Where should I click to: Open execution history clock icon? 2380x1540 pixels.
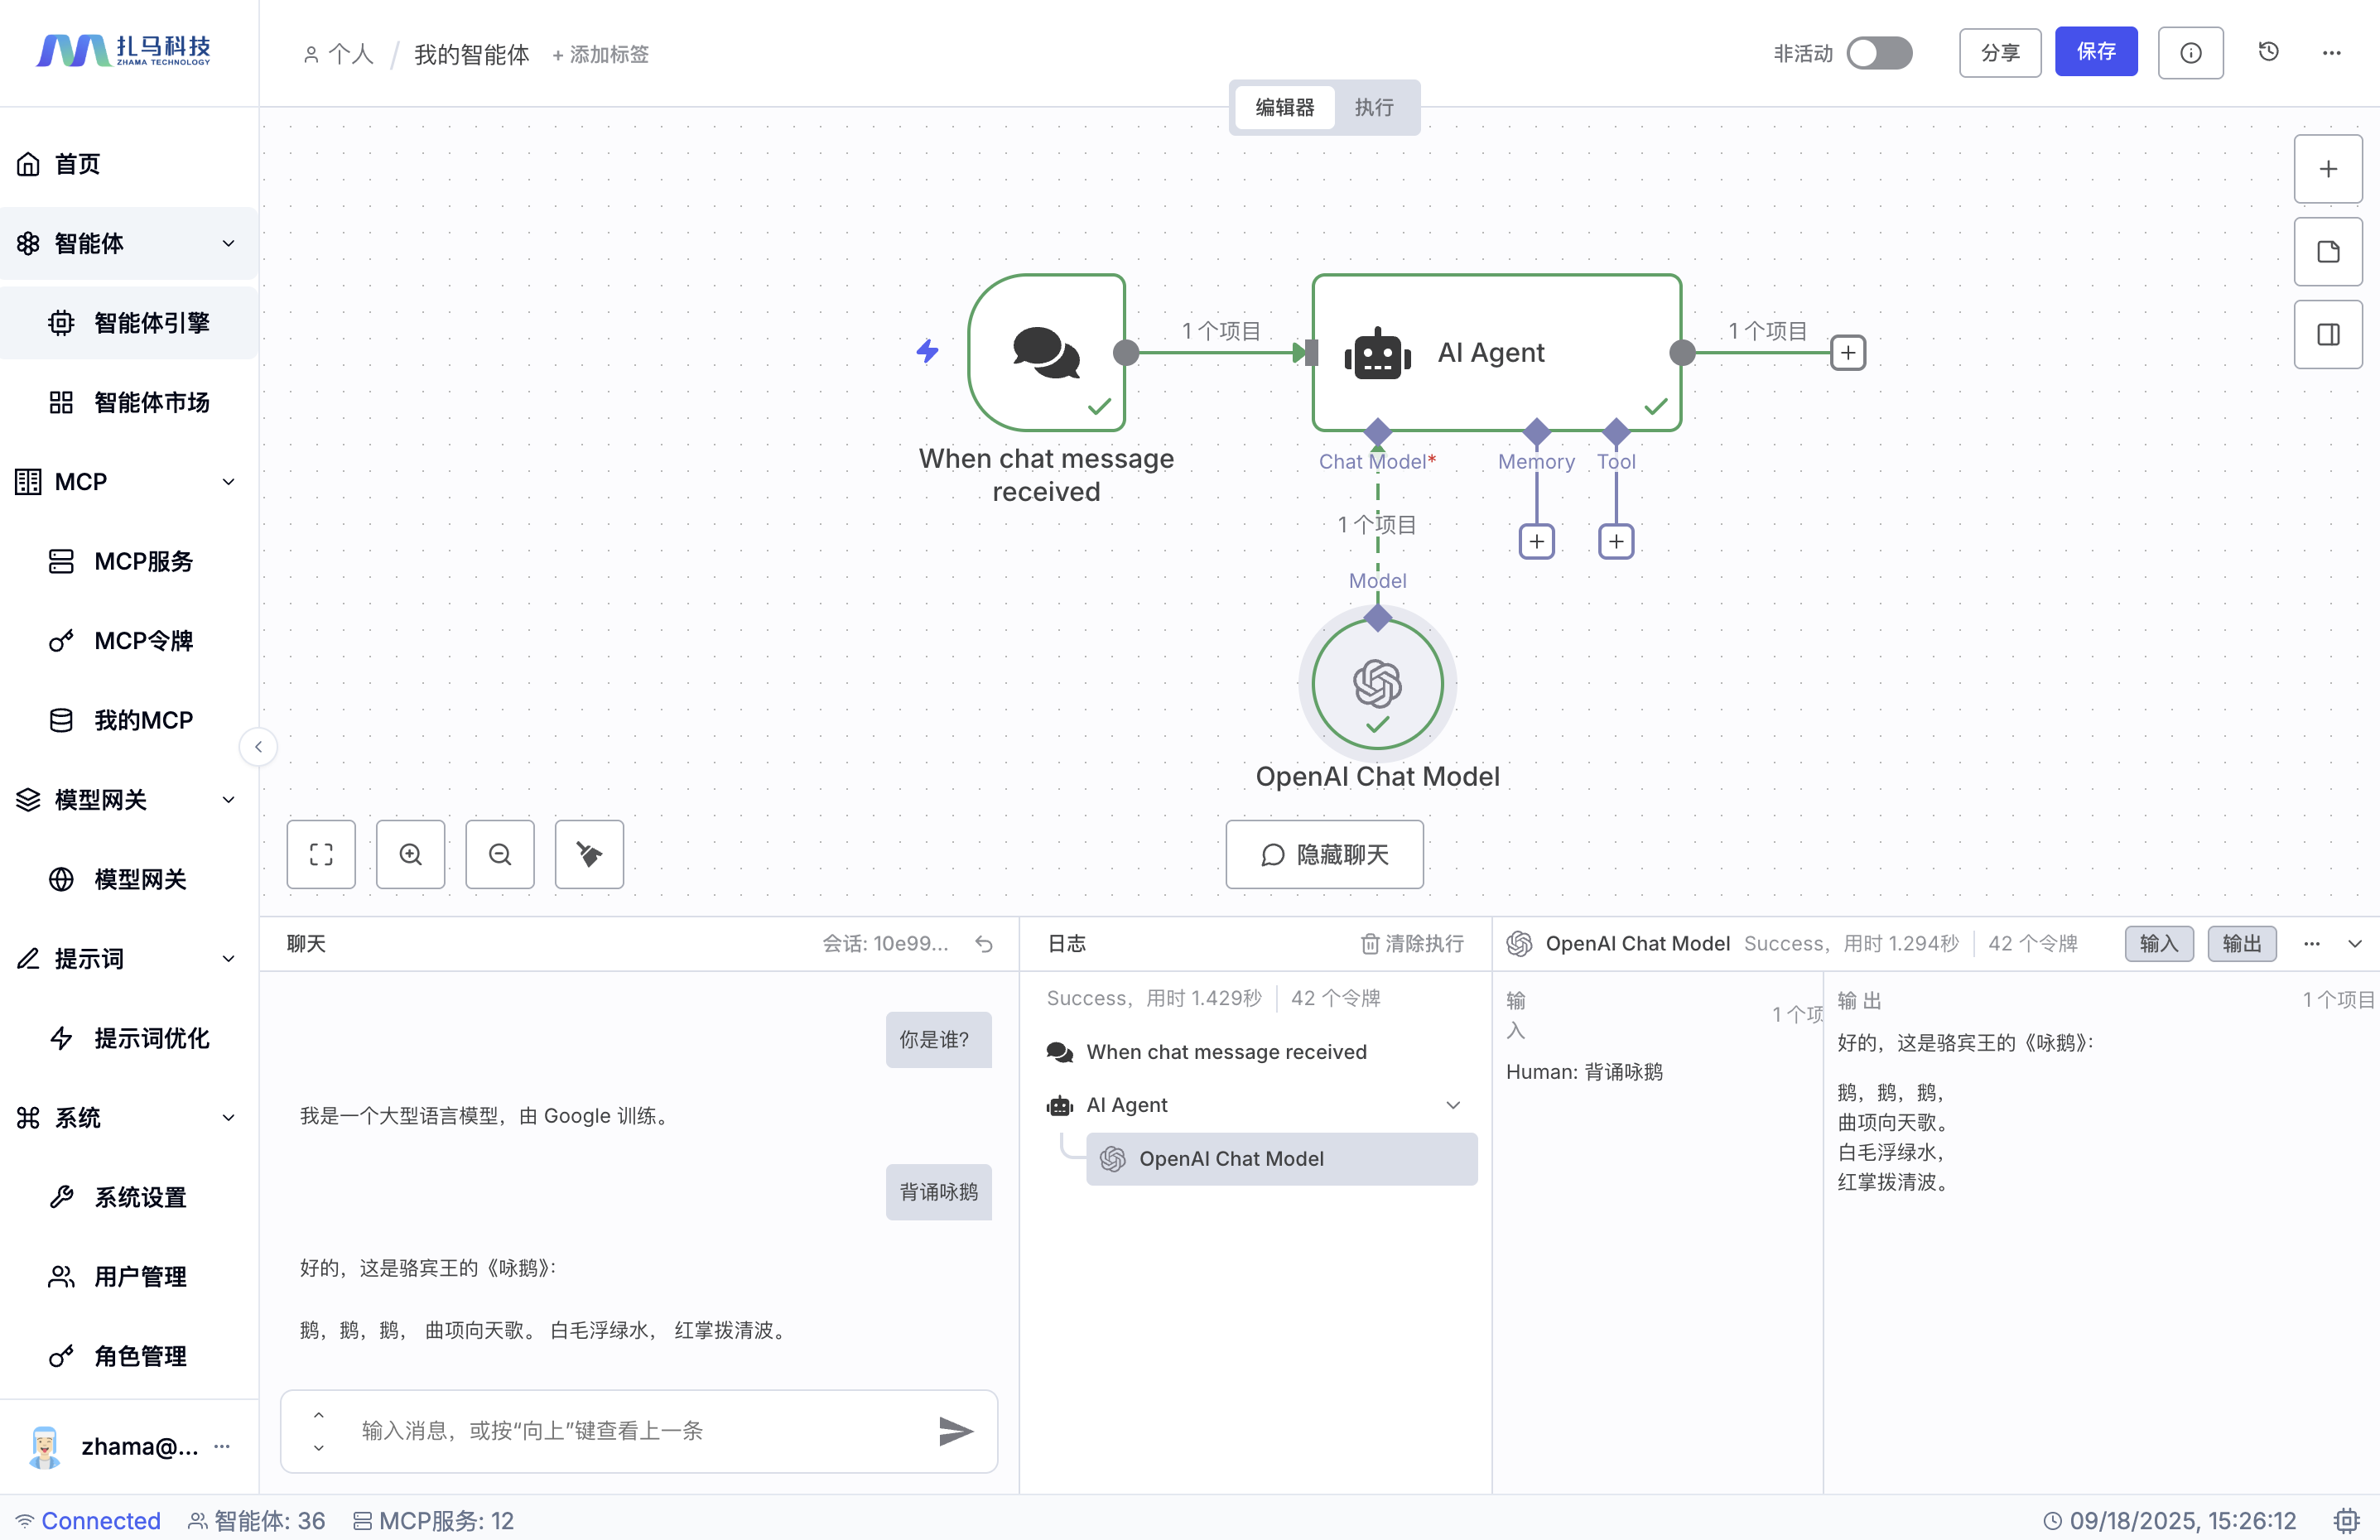(x=2268, y=52)
